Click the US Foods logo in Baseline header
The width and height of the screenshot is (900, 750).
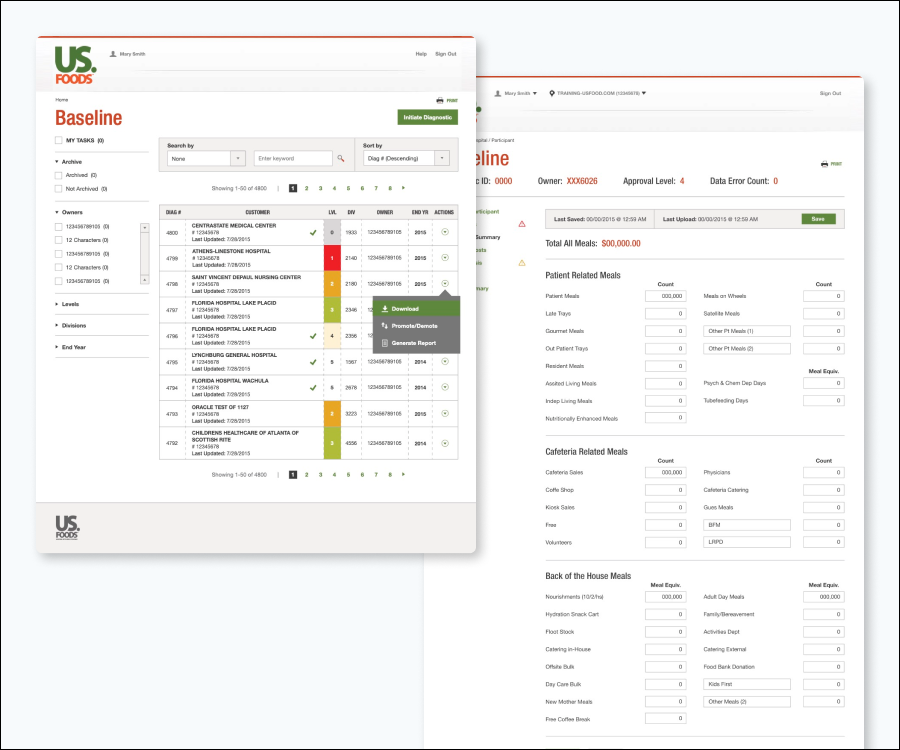[75, 65]
